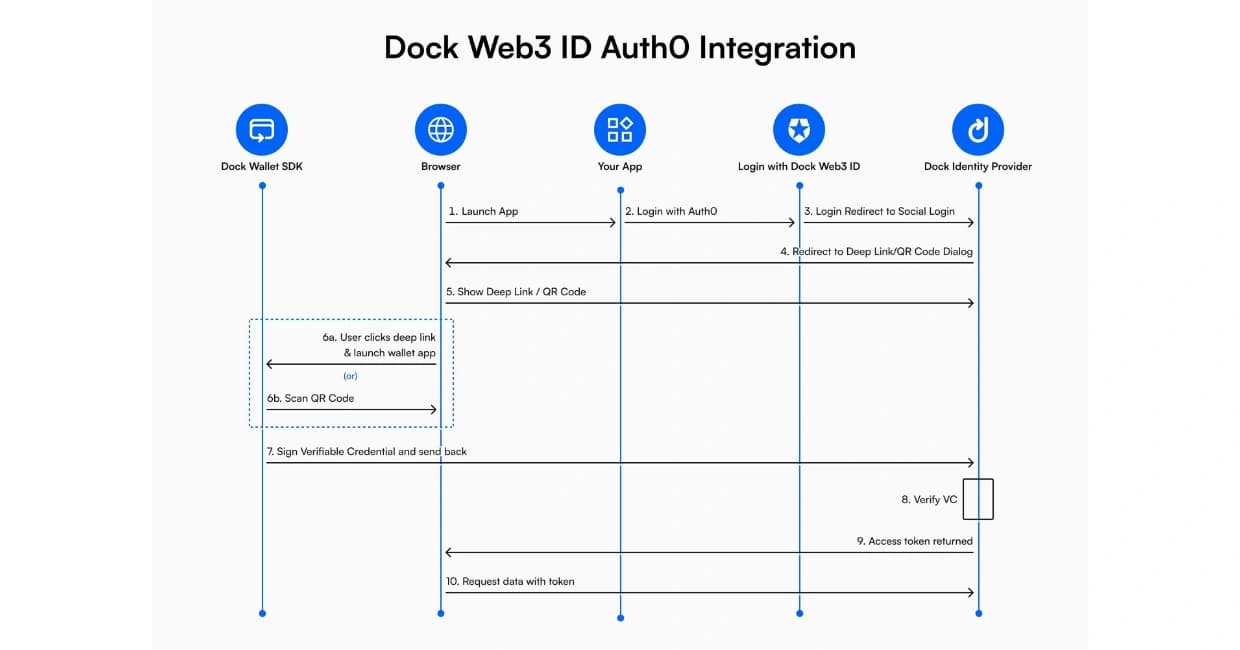The height and width of the screenshot is (650, 1240).
Task: Select the Dock Identity Provider icon
Action: point(978,129)
